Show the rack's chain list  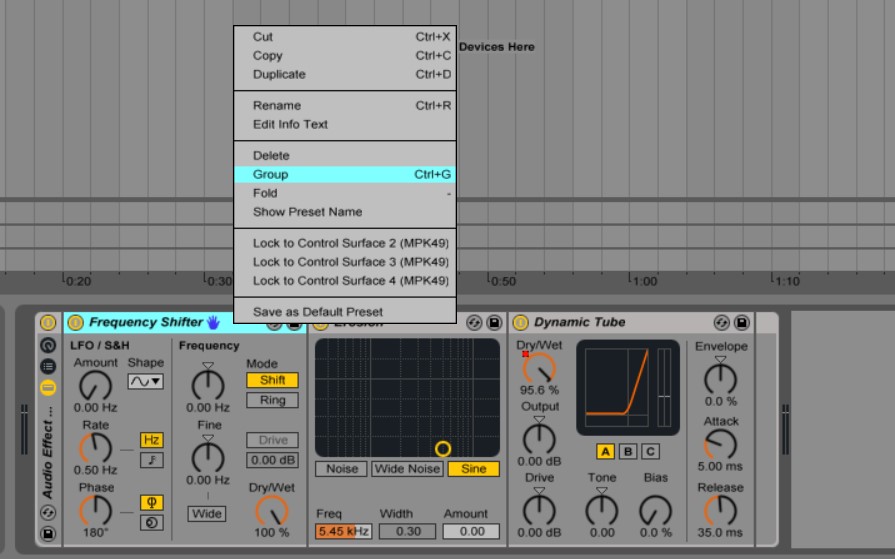tap(48, 366)
